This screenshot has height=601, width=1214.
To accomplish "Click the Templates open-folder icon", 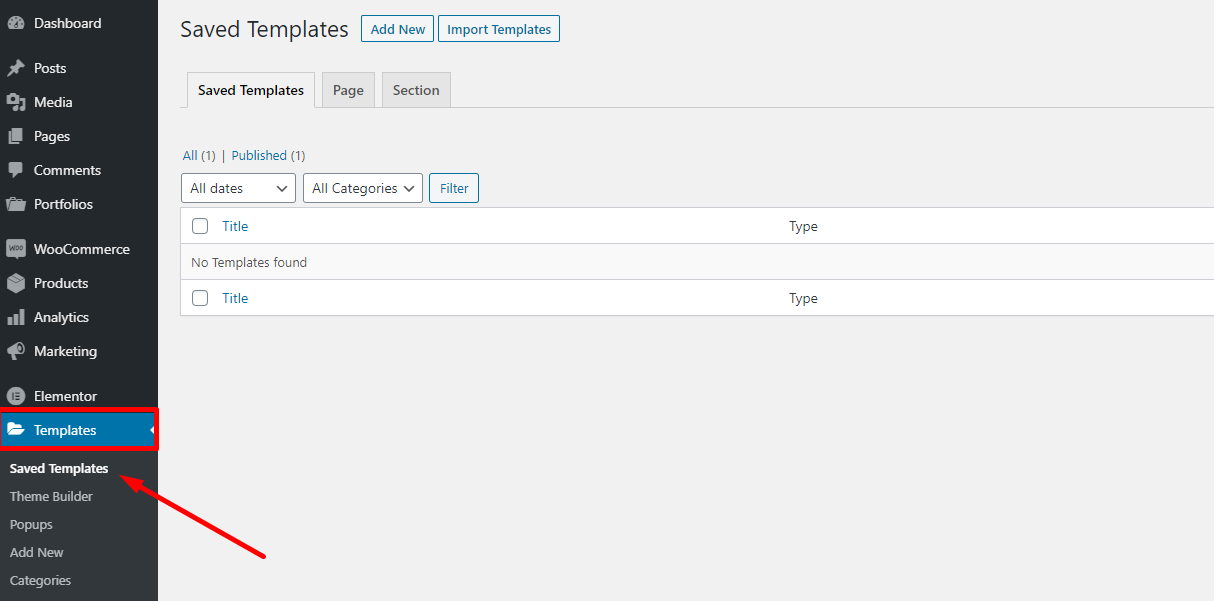I will tap(16, 430).
